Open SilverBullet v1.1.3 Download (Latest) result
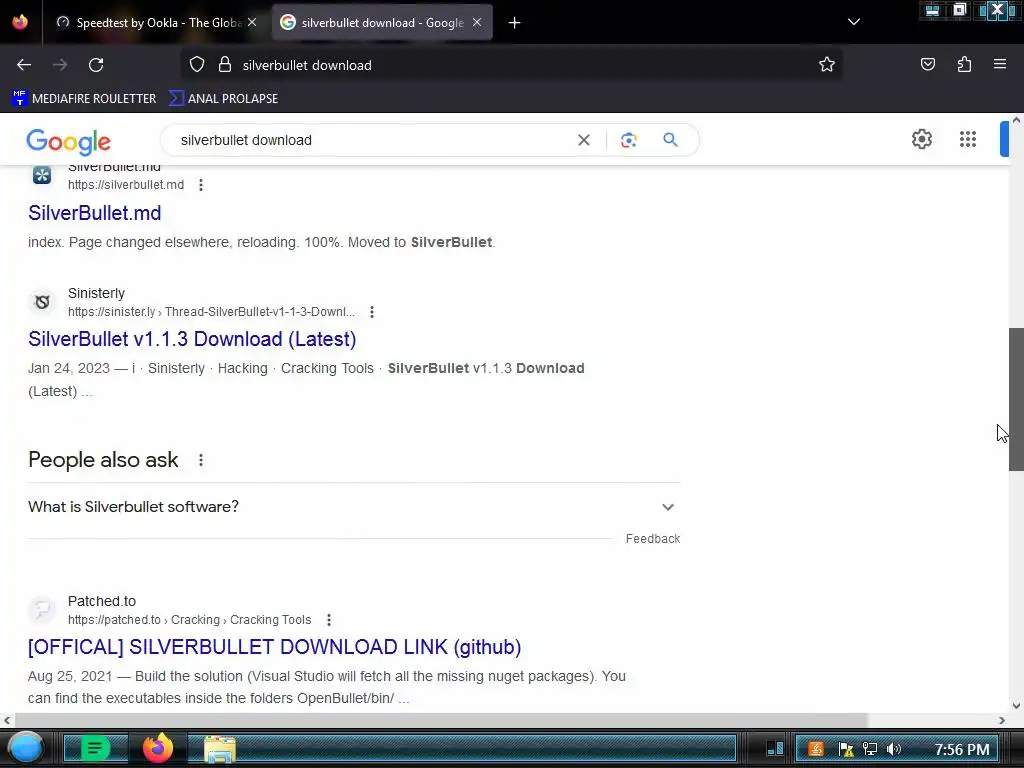Screen dimensions: 1024x768 pyautogui.click(x=192, y=339)
